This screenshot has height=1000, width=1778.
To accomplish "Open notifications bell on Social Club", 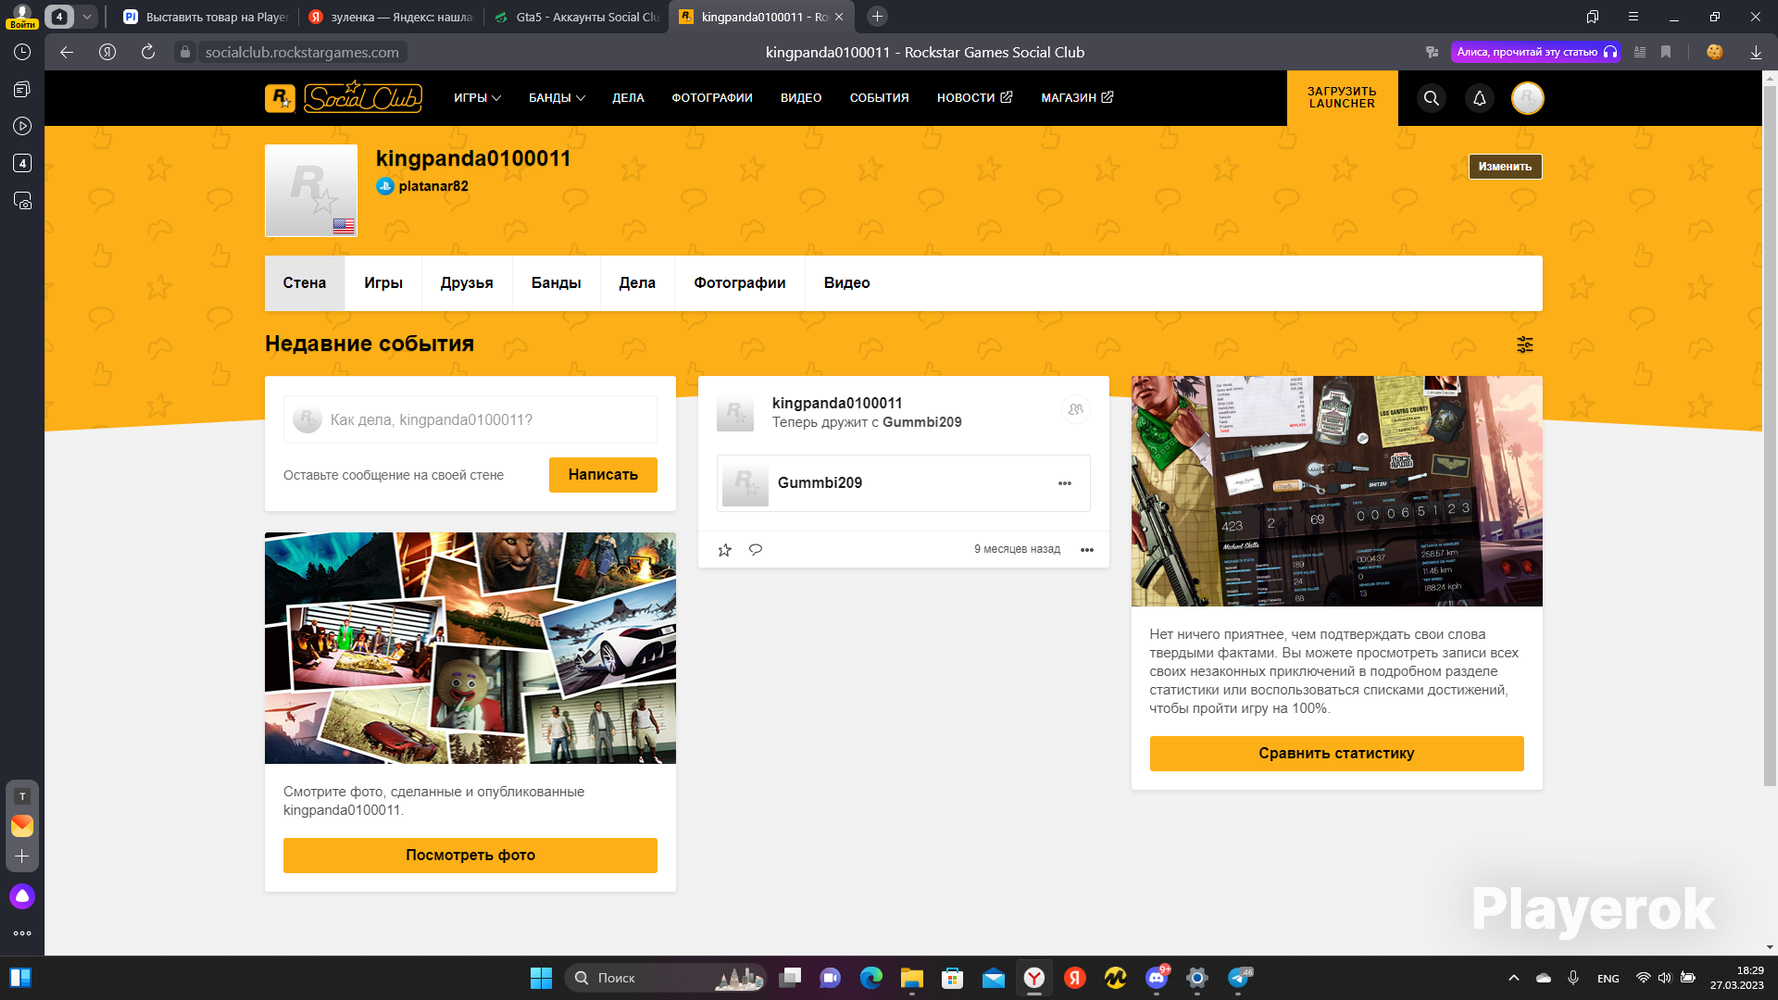I will pyautogui.click(x=1480, y=98).
